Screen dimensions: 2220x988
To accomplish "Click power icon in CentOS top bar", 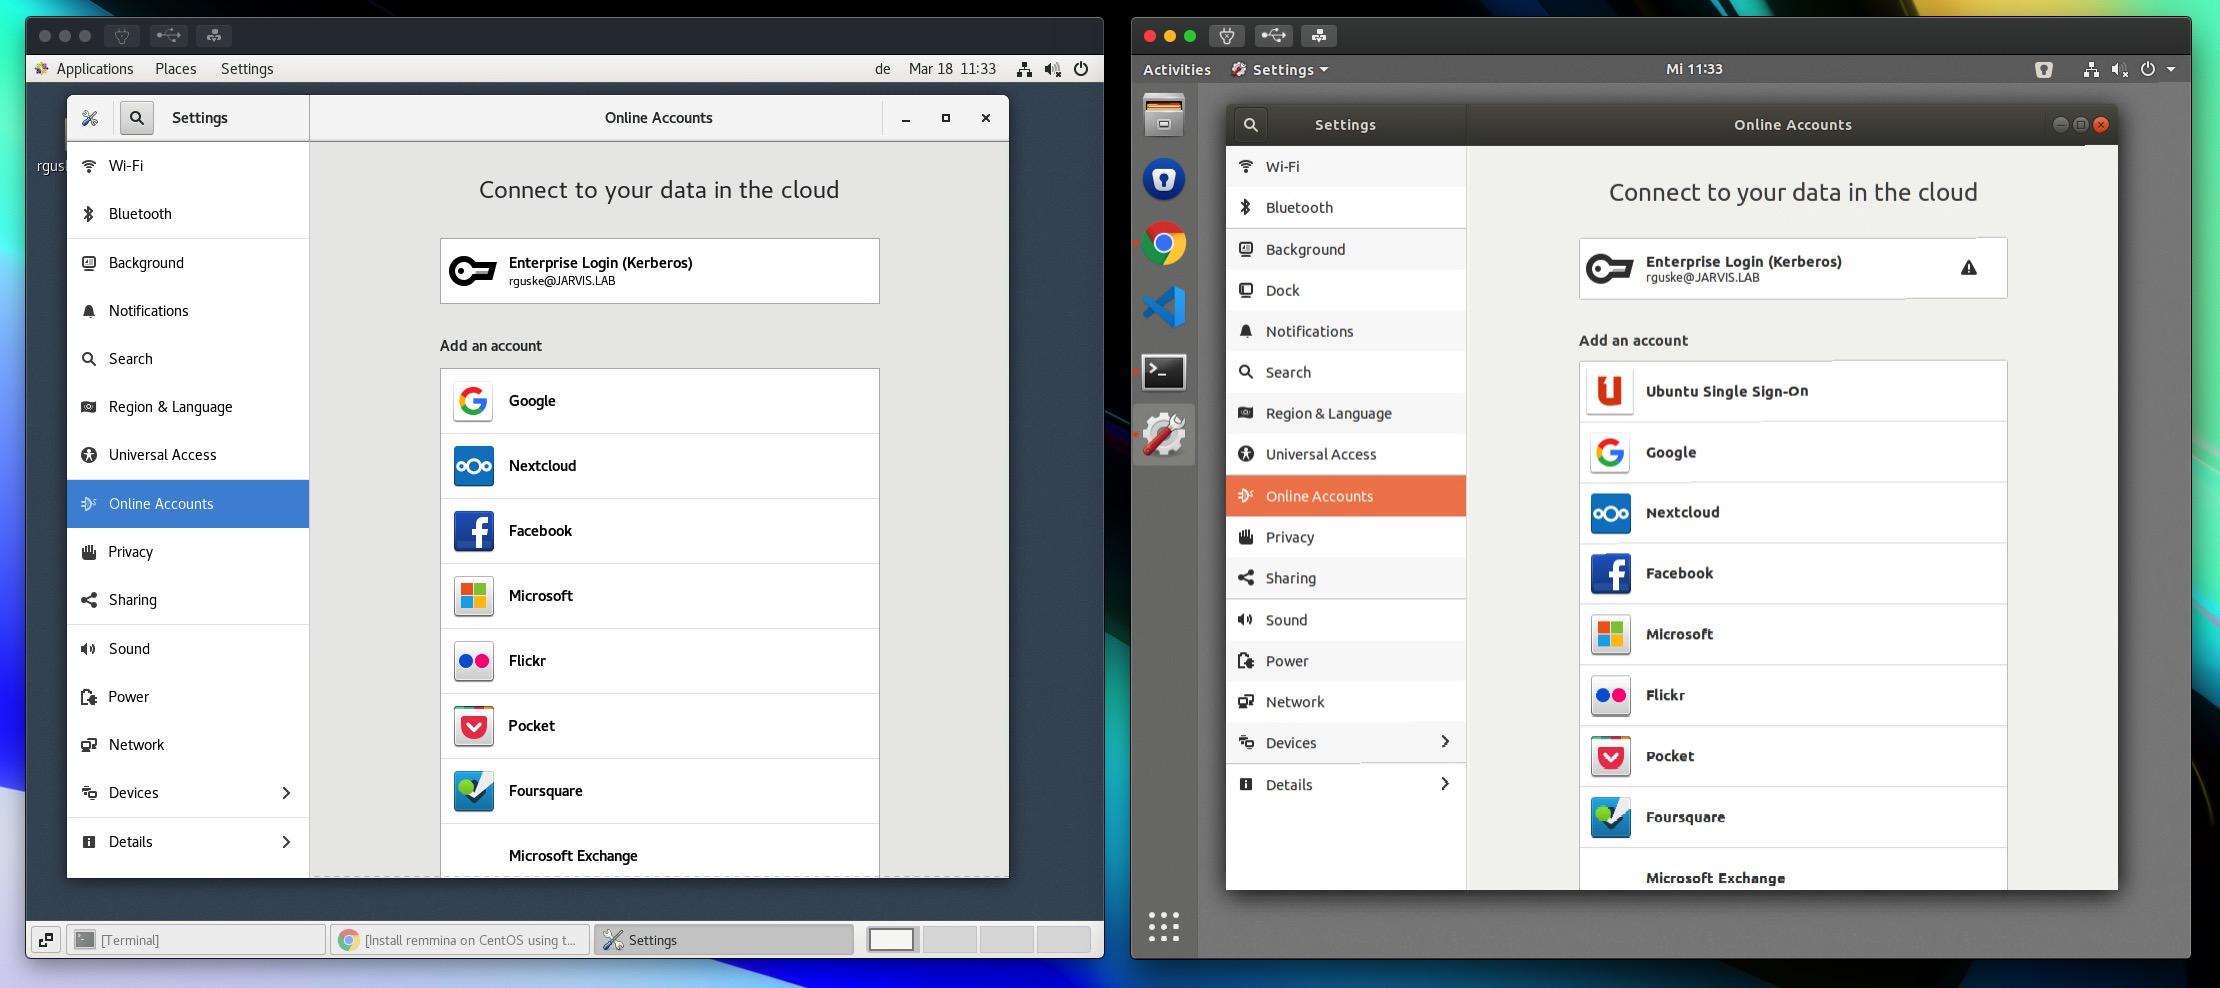I will point(1081,69).
